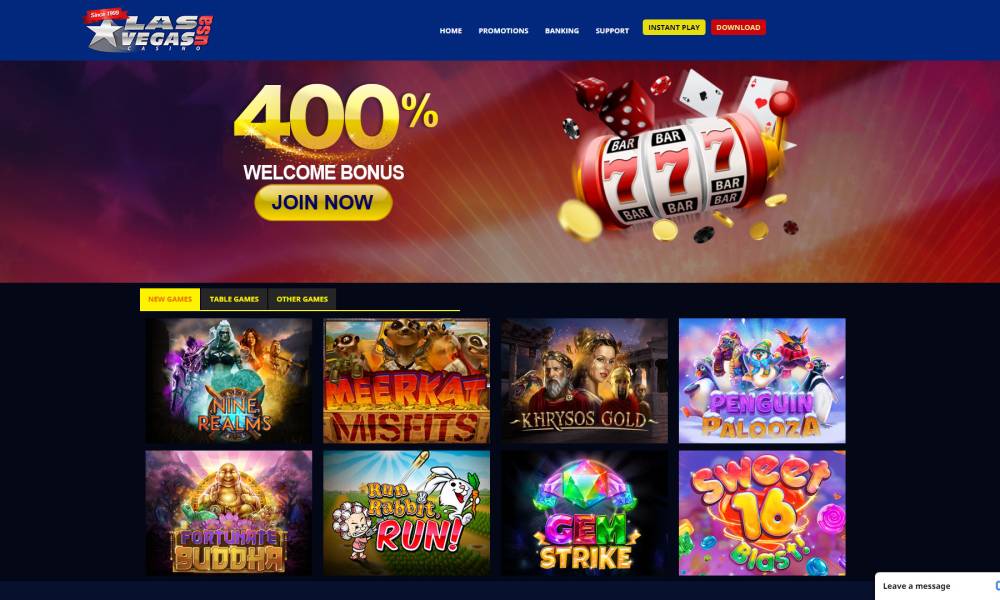1000x600 pixels.
Task: Open the Support page
Action: [612, 31]
